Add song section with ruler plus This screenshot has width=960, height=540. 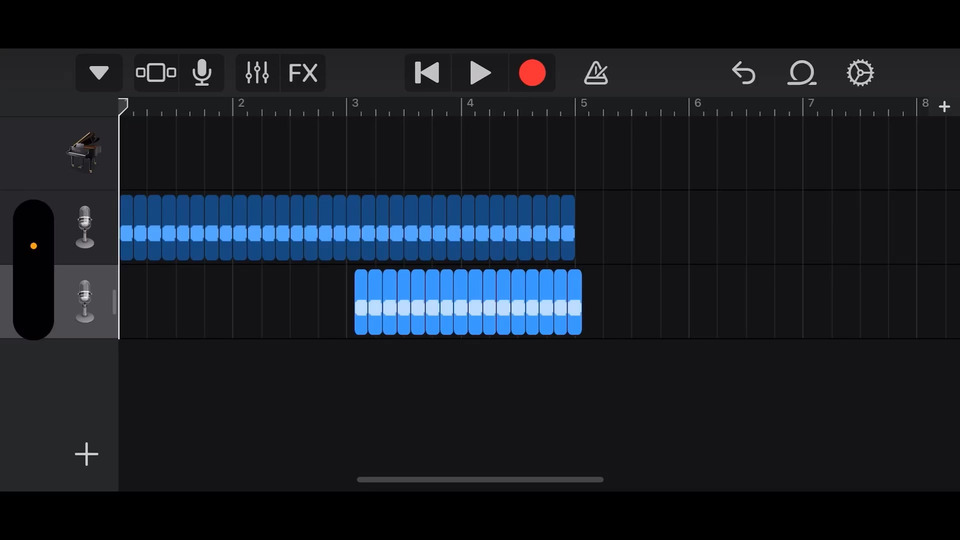pyautogui.click(x=944, y=107)
